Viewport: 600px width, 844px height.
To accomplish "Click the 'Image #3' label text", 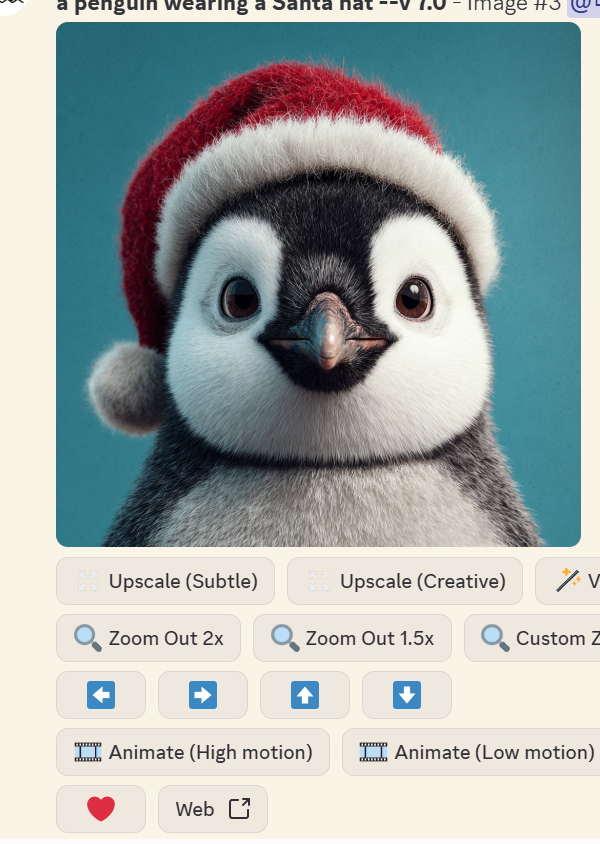I will tap(513, 5).
